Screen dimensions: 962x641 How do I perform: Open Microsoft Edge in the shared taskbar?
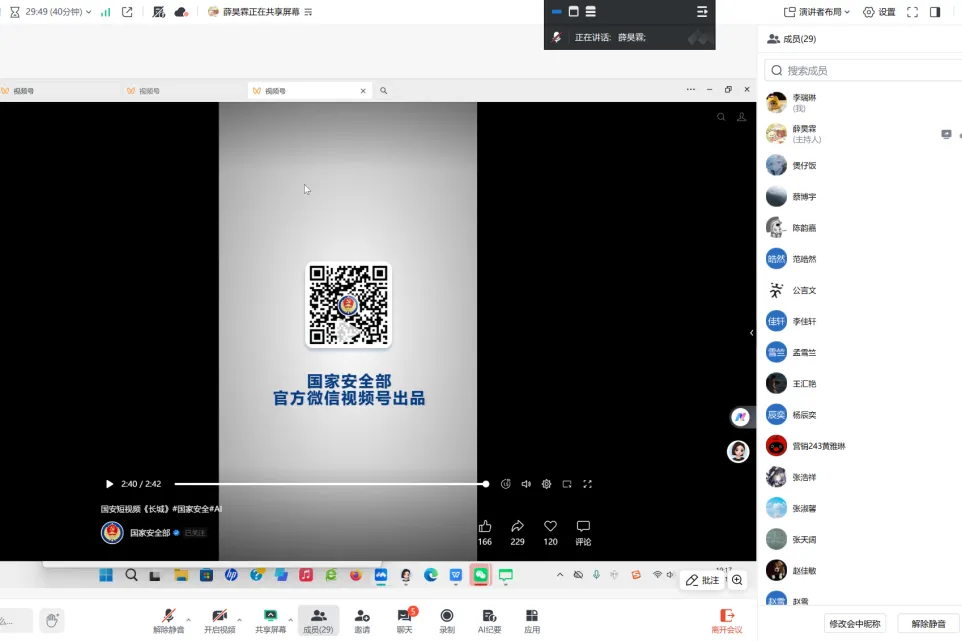(x=431, y=575)
